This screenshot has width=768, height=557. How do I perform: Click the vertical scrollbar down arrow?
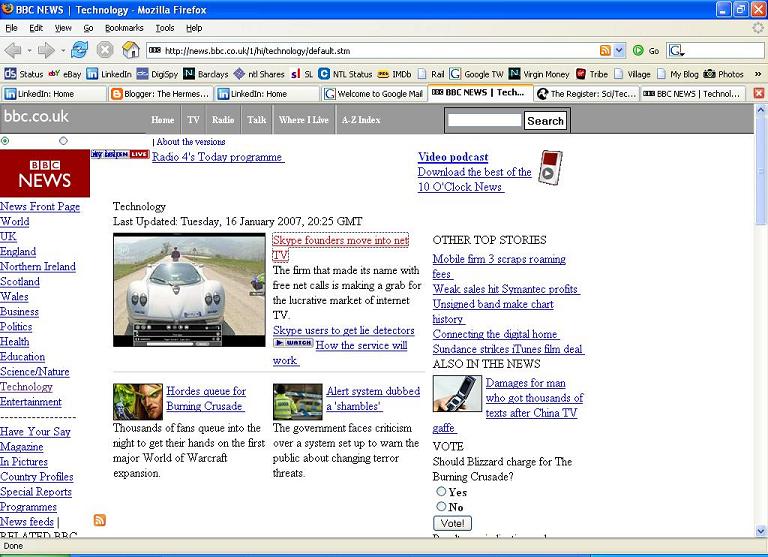pyautogui.click(x=761, y=531)
